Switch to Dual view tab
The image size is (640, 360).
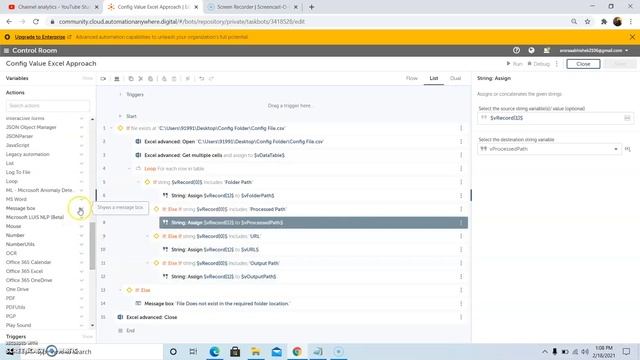point(455,78)
